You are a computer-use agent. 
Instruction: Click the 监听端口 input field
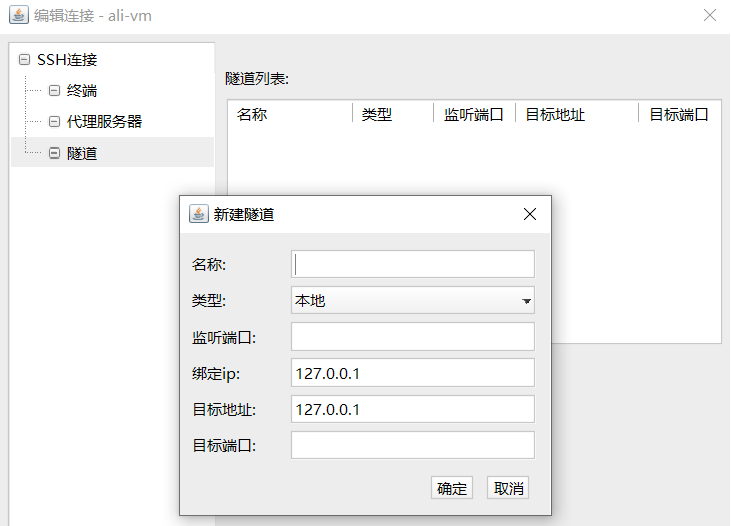click(412, 337)
